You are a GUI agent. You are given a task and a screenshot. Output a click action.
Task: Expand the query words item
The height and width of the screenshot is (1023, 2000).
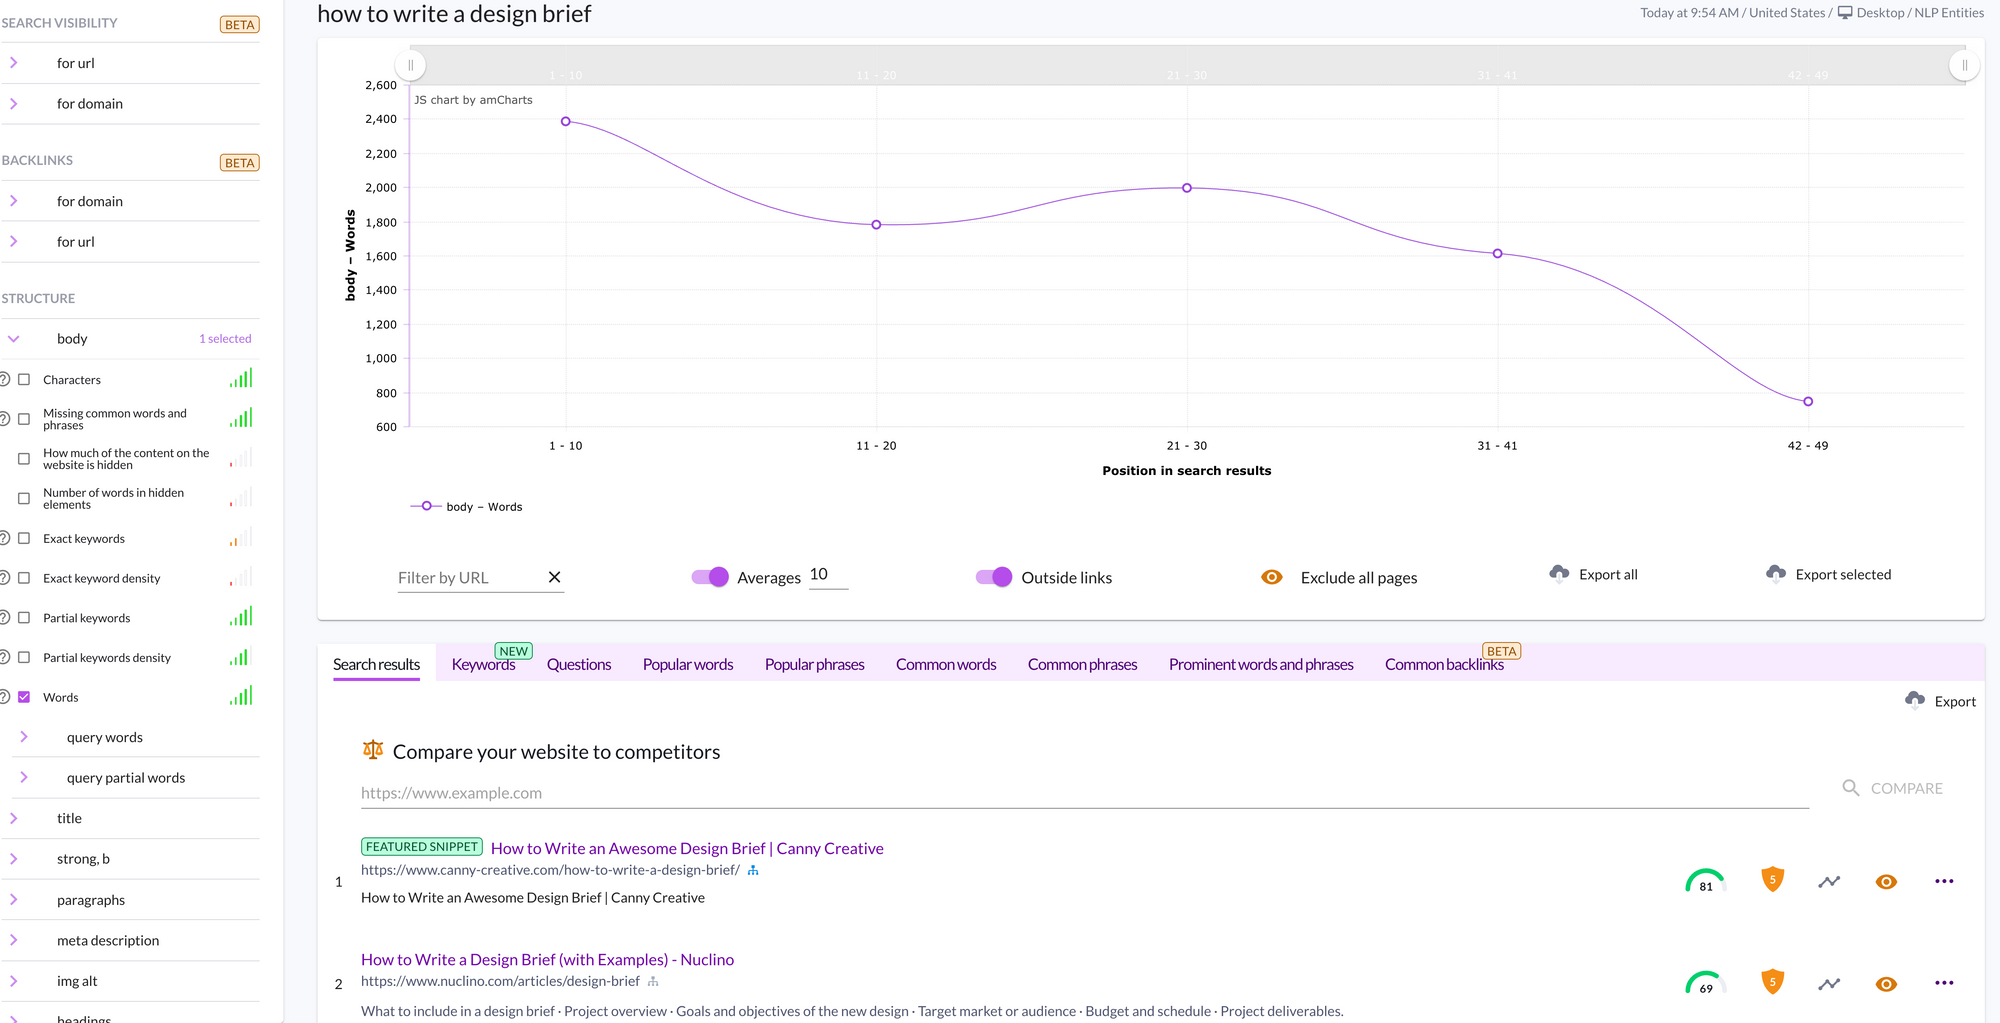click(24, 737)
